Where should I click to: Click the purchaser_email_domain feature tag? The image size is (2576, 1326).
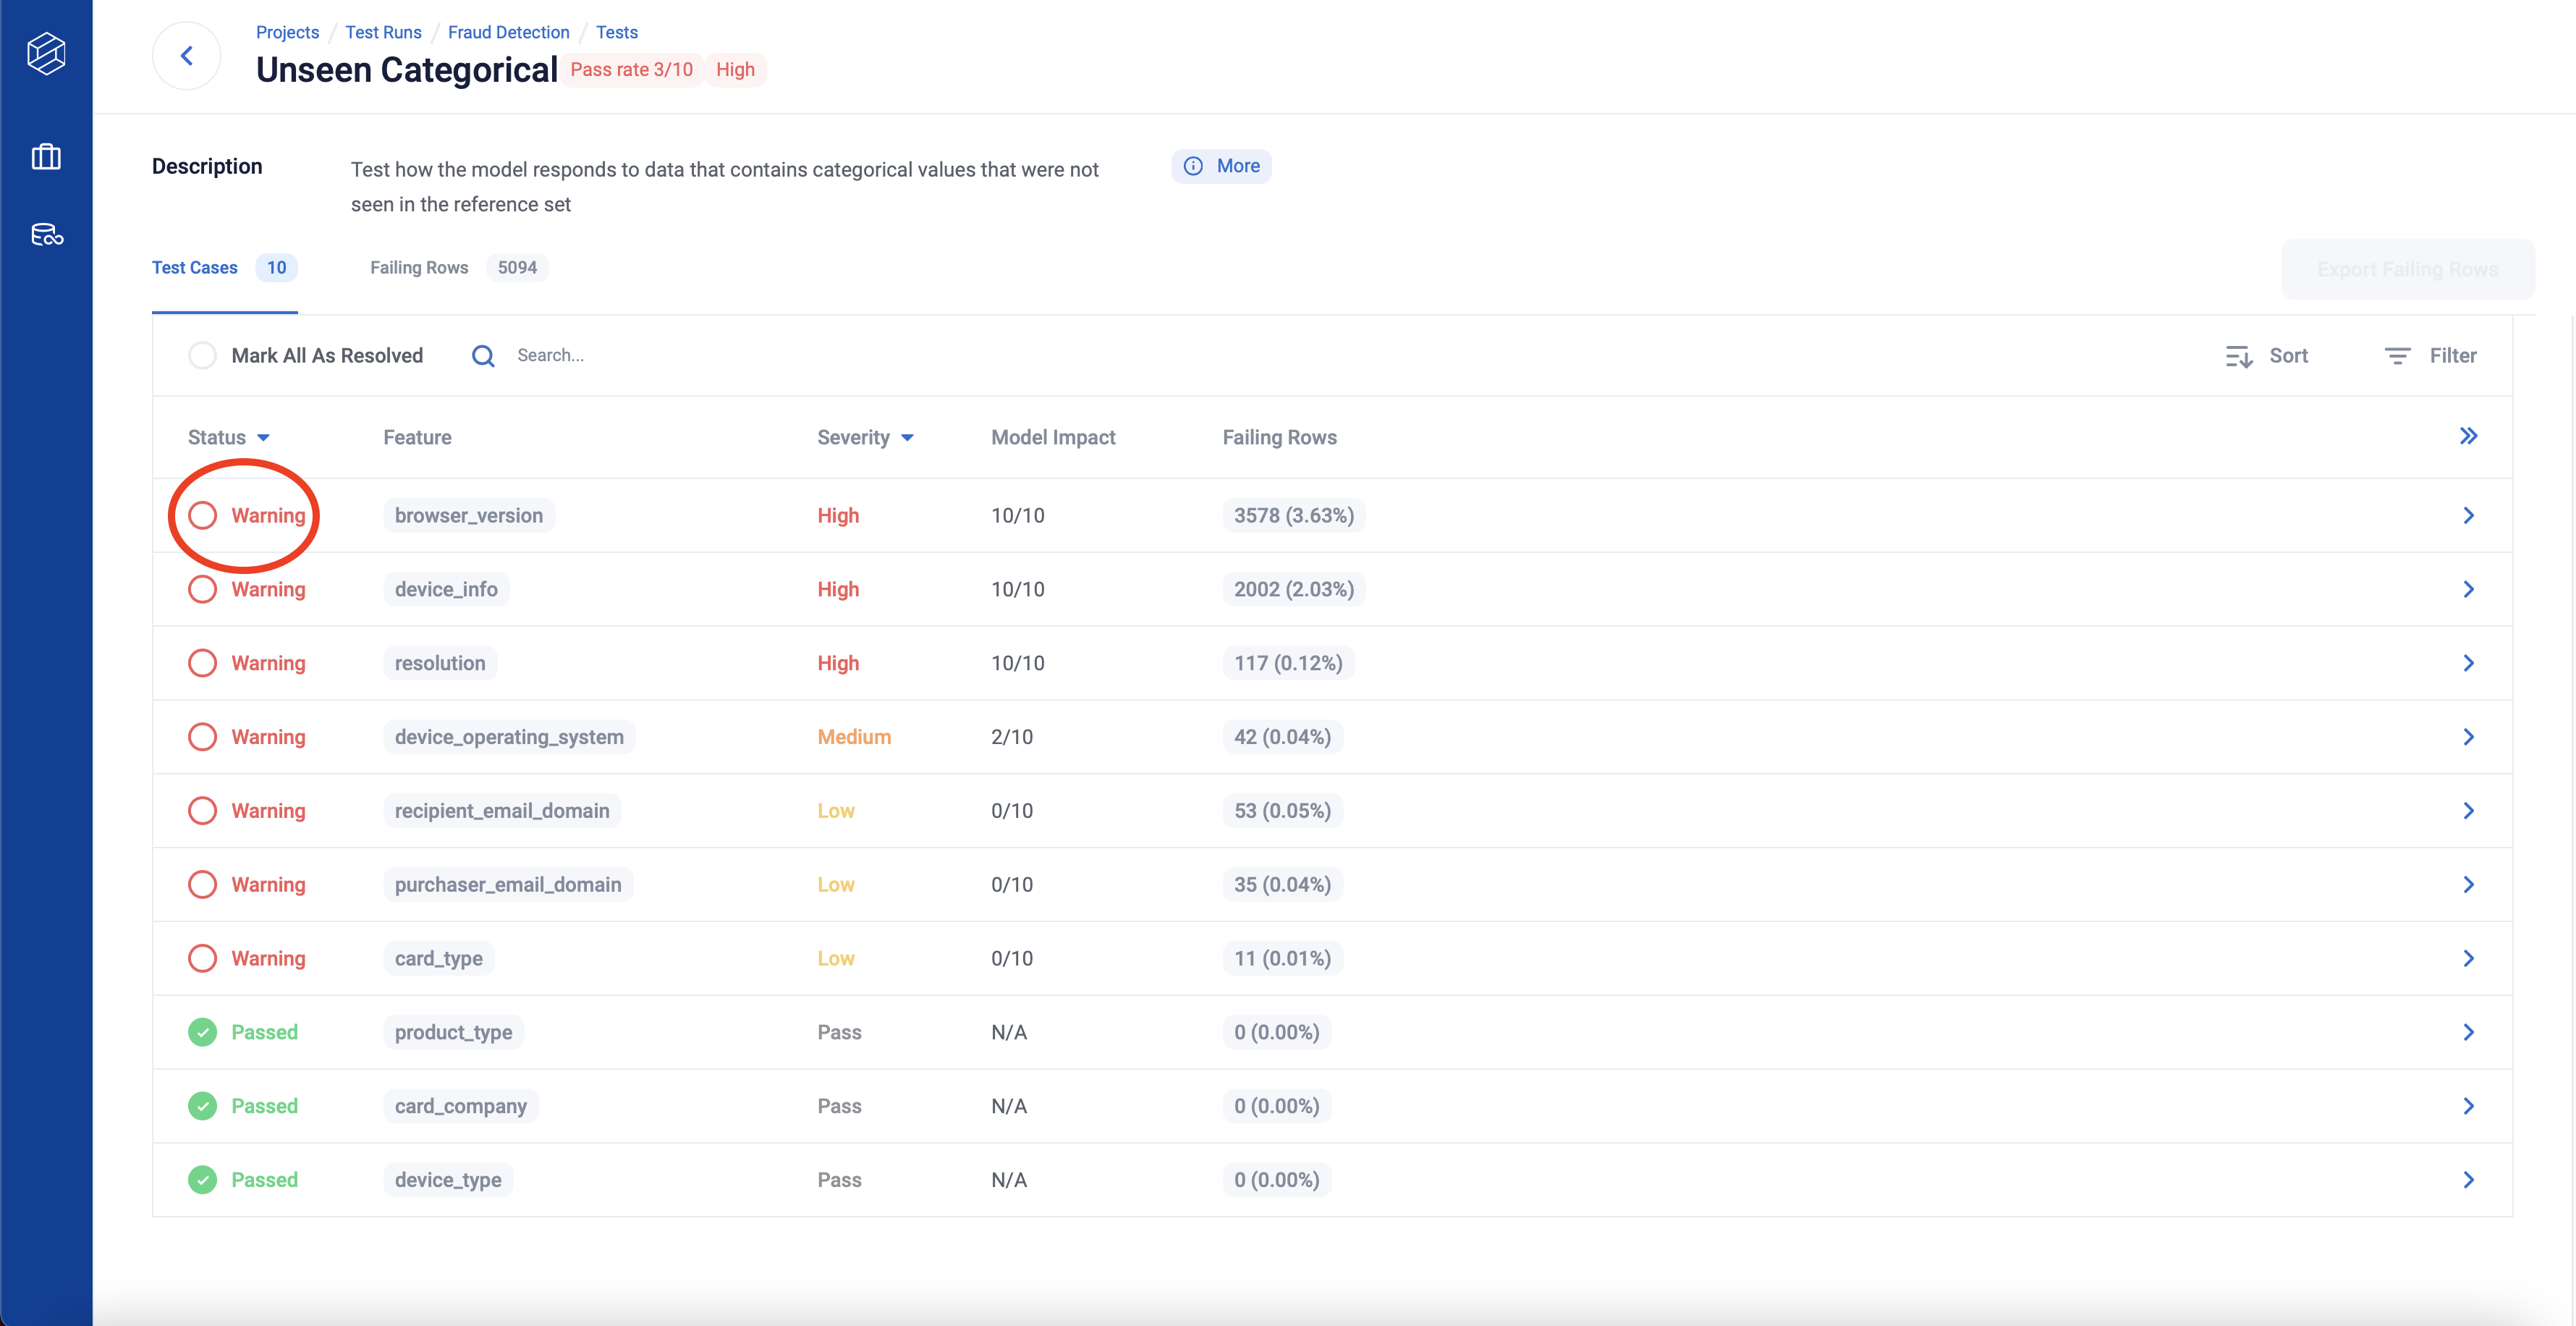click(508, 885)
